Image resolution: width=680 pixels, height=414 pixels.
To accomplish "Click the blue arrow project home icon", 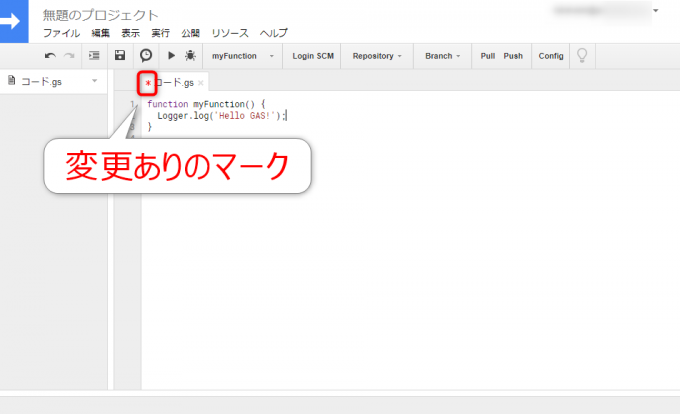I will [x=13, y=21].
